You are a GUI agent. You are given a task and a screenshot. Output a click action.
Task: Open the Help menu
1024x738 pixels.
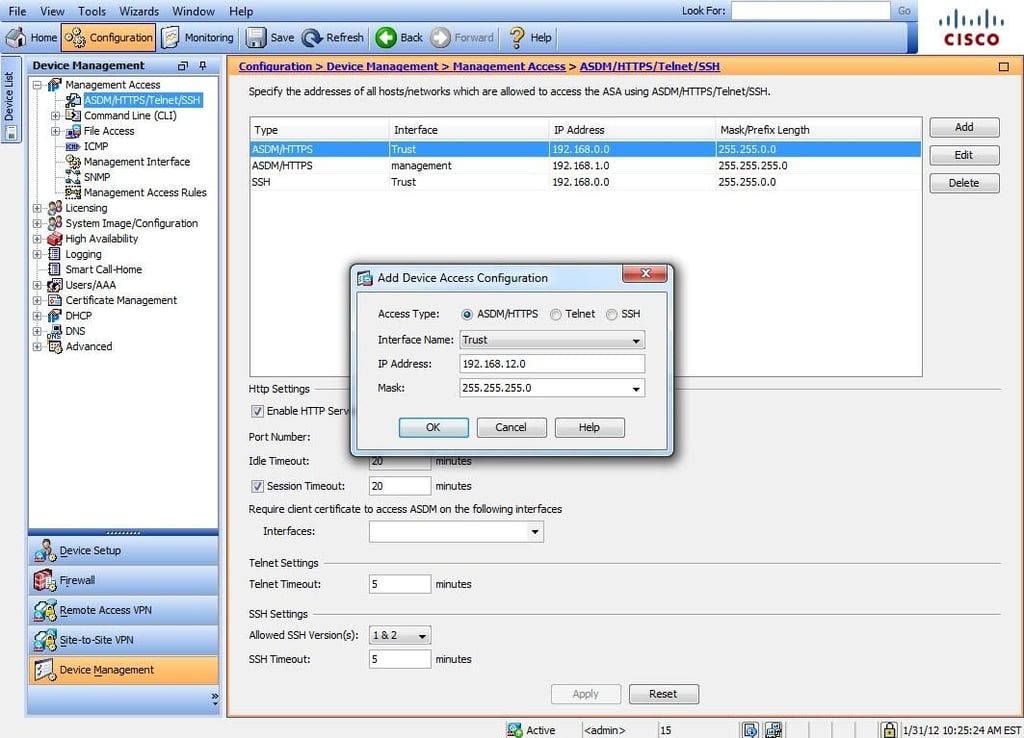coord(241,11)
